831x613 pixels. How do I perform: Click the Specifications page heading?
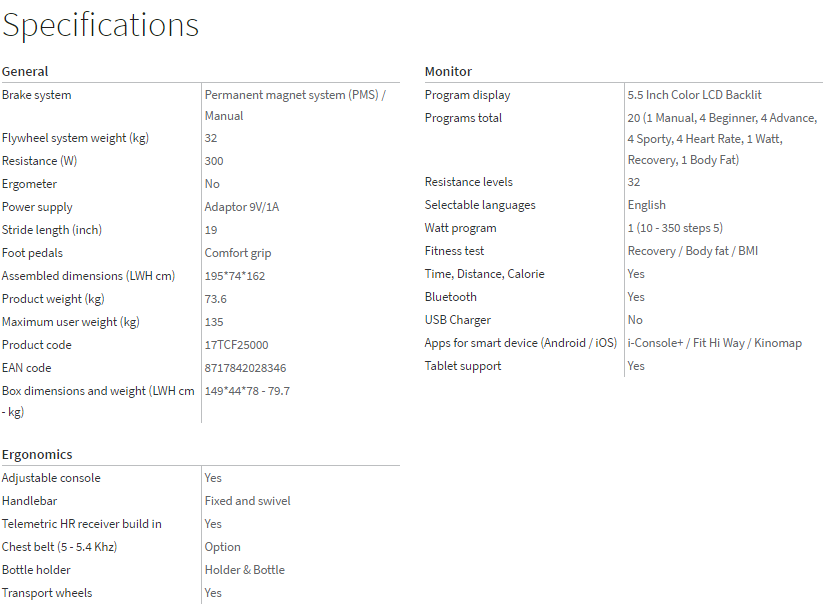tap(100, 25)
